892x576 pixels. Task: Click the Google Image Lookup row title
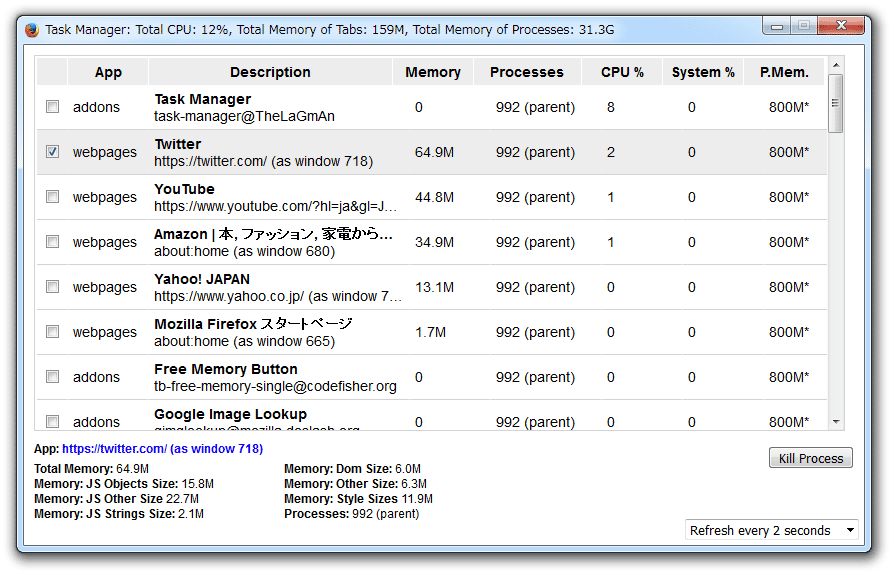(x=230, y=414)
